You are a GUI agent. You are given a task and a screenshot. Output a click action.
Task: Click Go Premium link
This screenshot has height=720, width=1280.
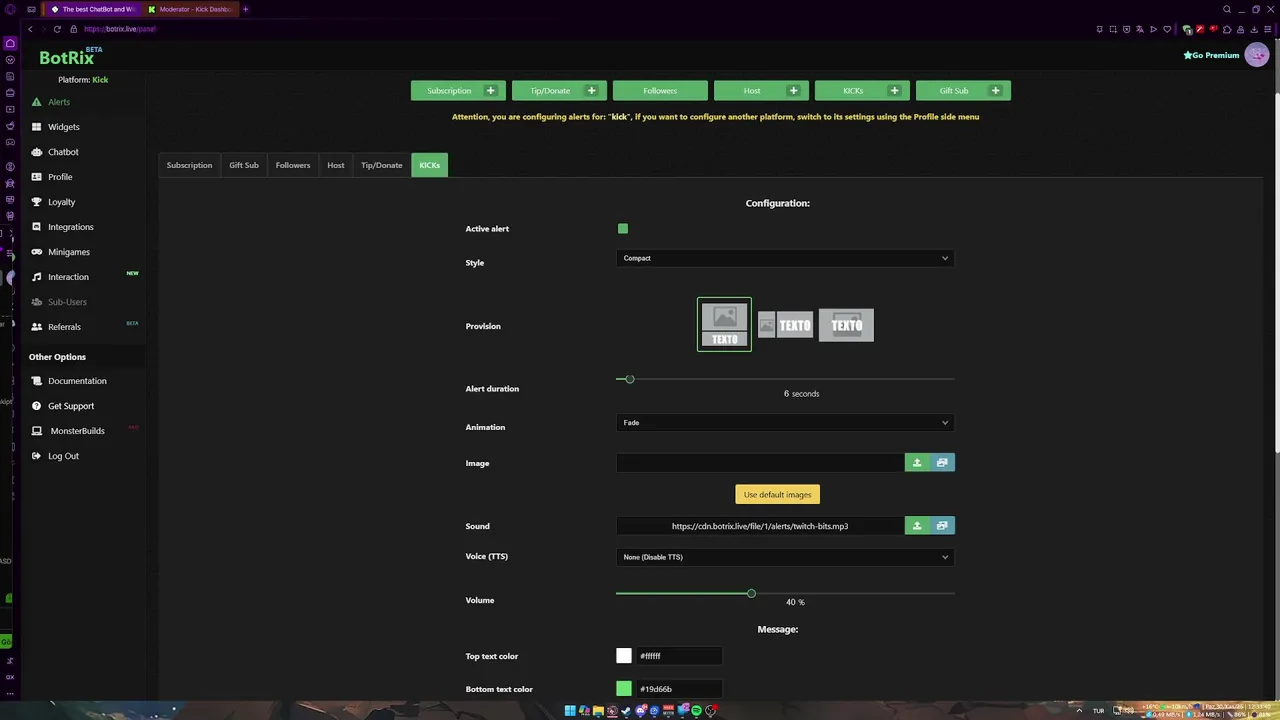[1211, 55]
